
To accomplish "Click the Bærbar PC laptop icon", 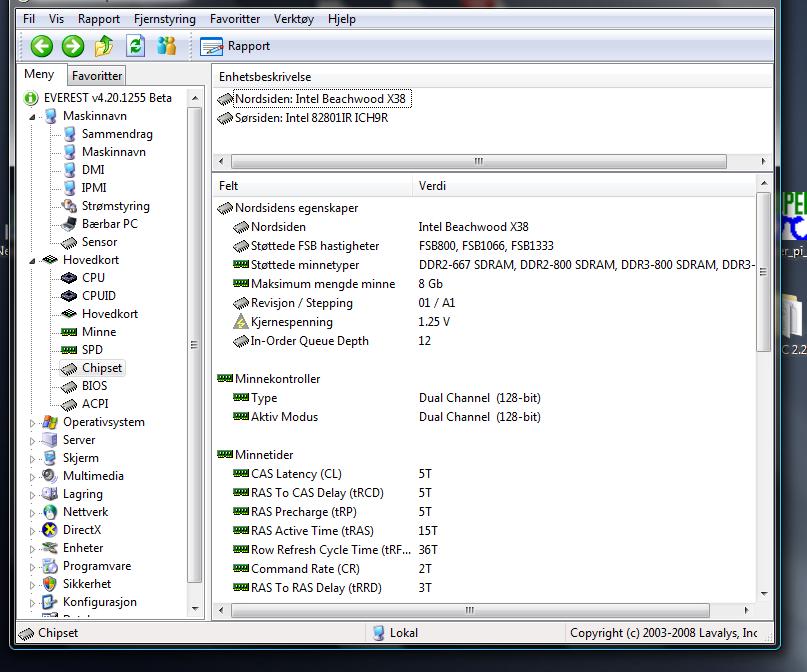I will [x=69, y=224].
